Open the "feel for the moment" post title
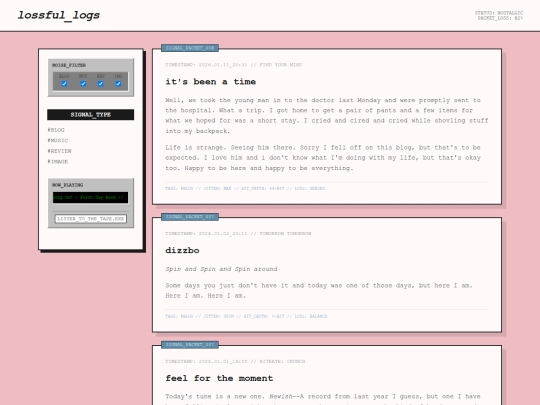 (x=219, y=378)
